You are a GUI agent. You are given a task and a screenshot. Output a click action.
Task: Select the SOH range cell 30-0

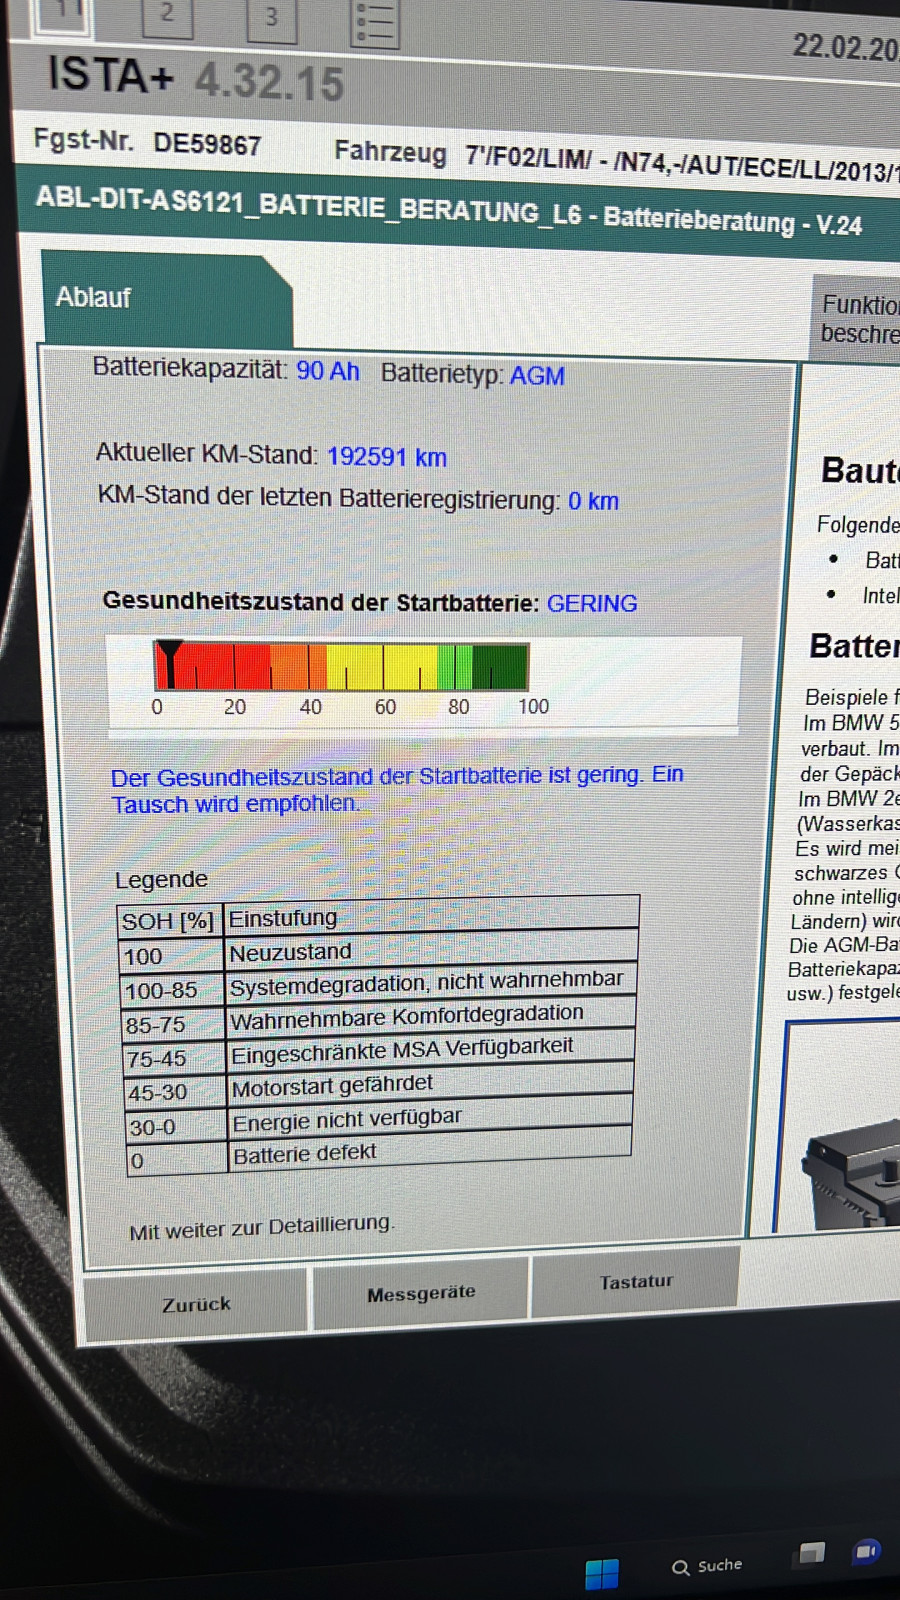176,1127
